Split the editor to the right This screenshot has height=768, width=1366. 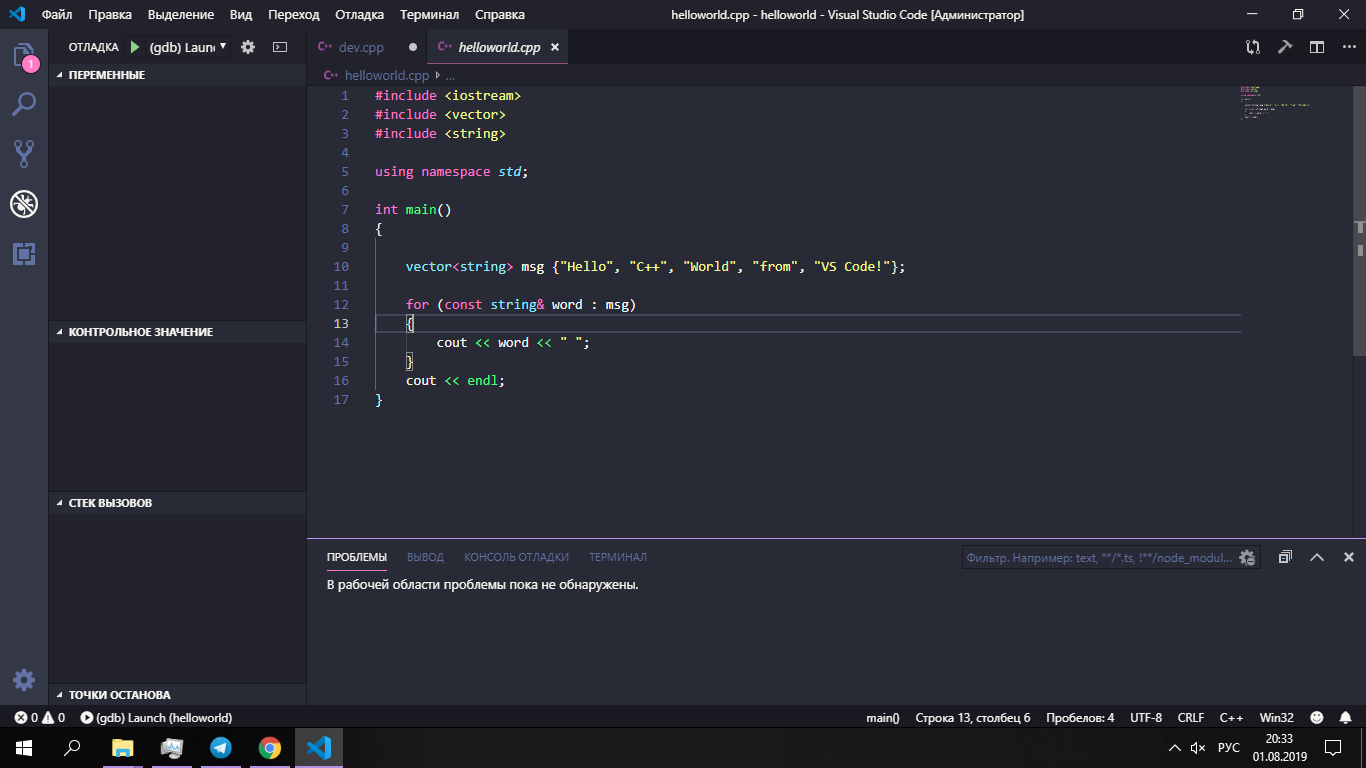click(x=1317, y=47)
